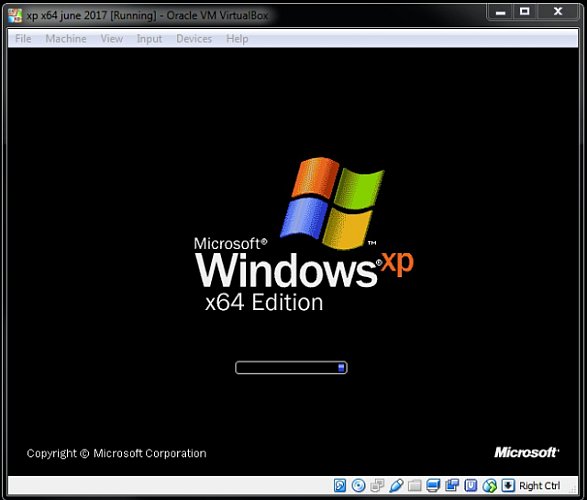Click the display monitor indicator icon
Image resolution: width=587 pixels, height=500 pixels.
tap(433, 485)
